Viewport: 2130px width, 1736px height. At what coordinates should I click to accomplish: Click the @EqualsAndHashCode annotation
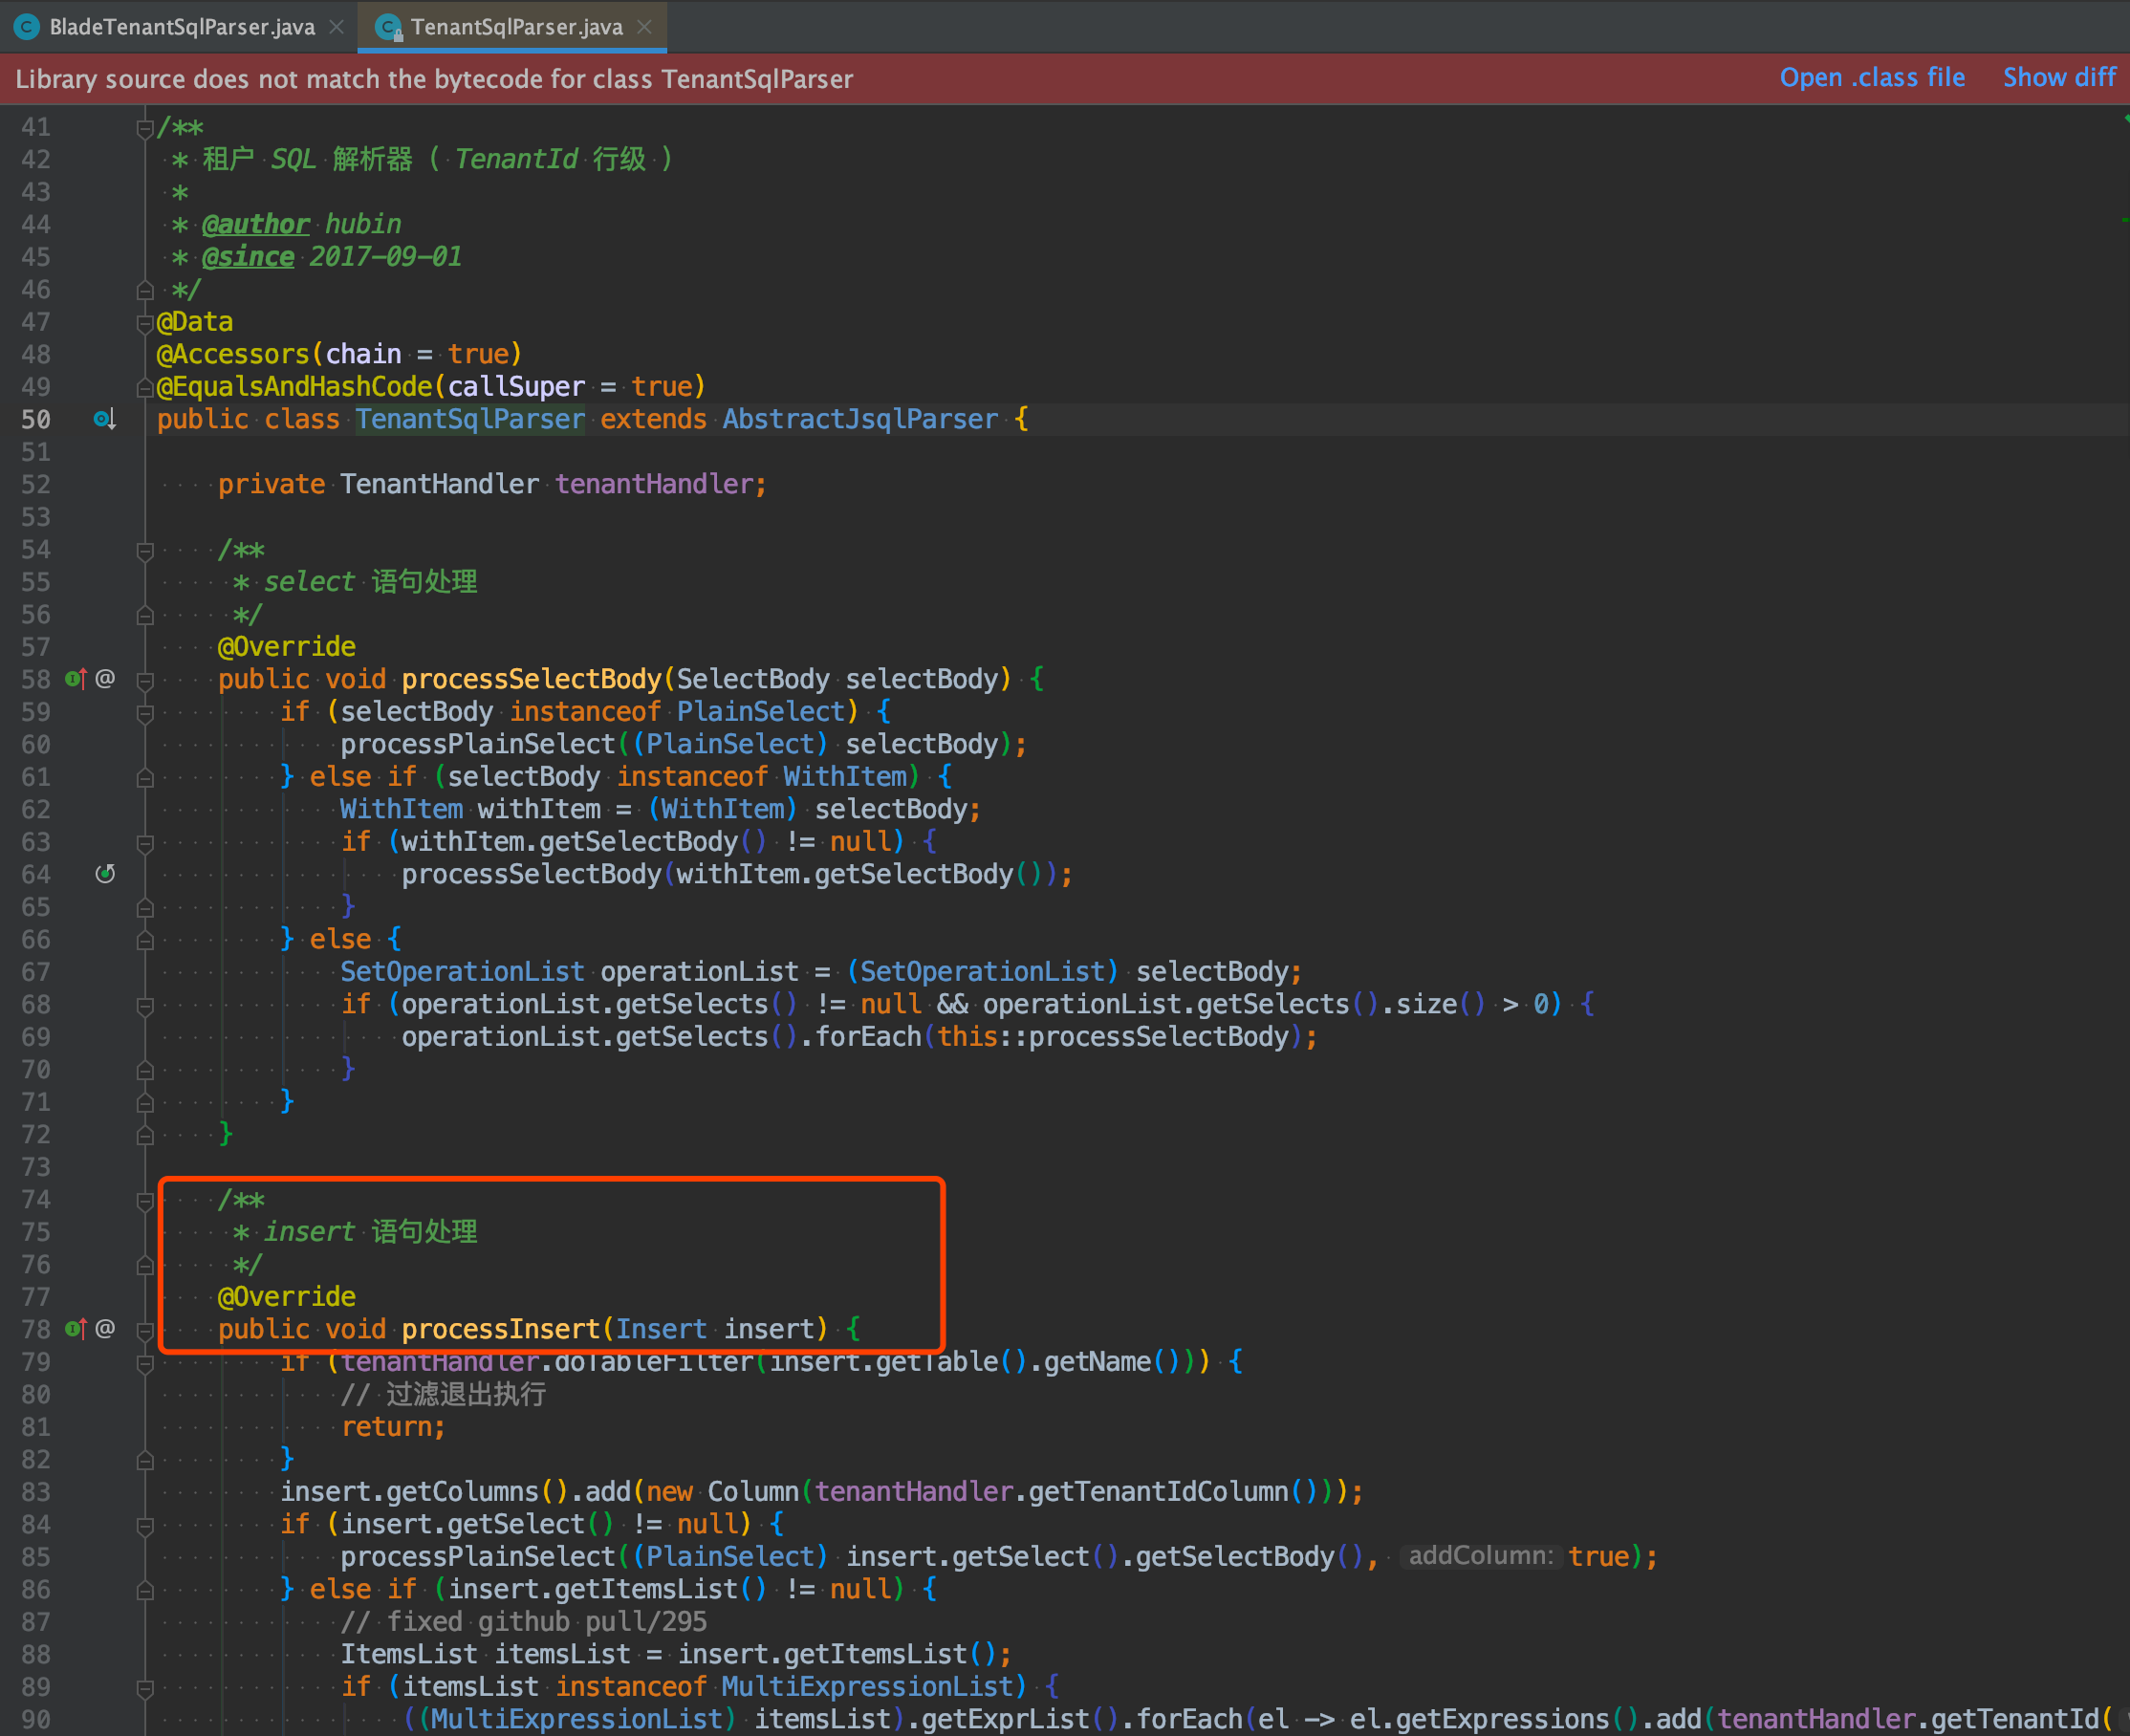(x=294, y=386)
